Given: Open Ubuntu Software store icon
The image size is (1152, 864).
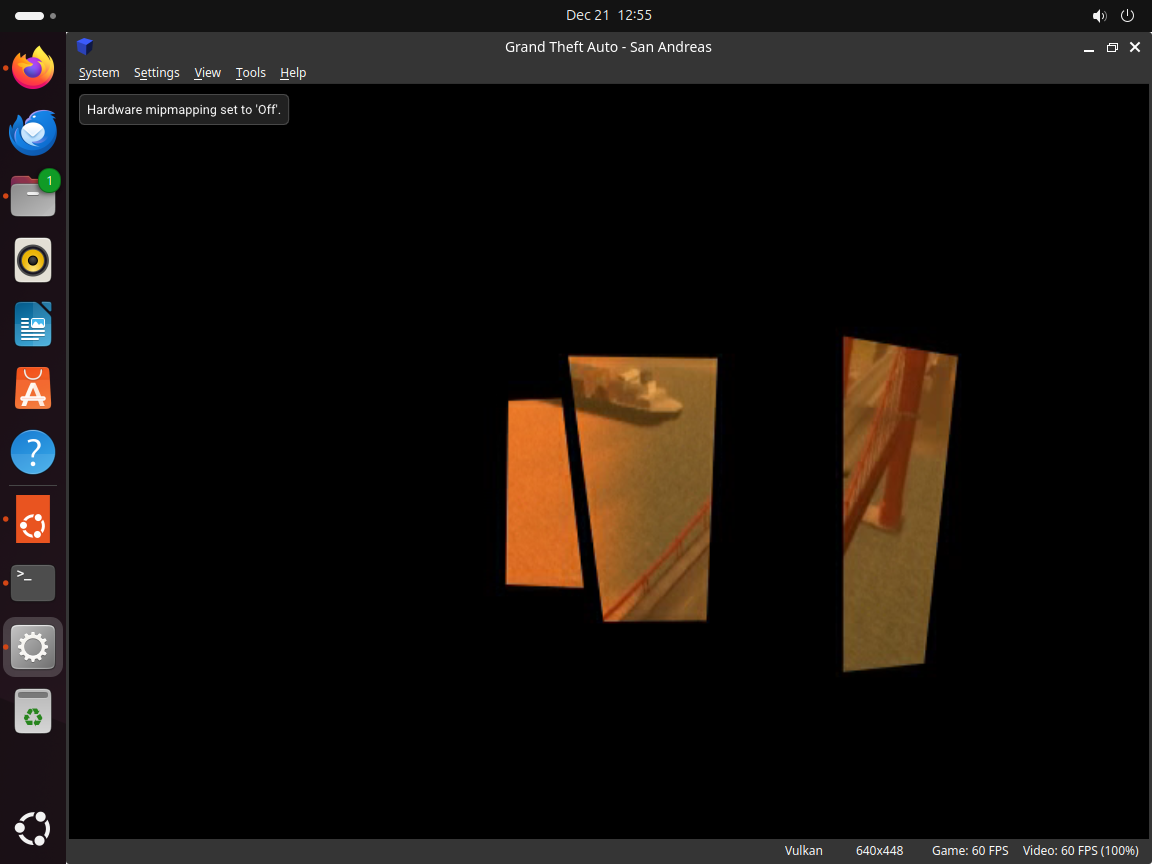Looking at the screenshot, I should tap(33, 388).
